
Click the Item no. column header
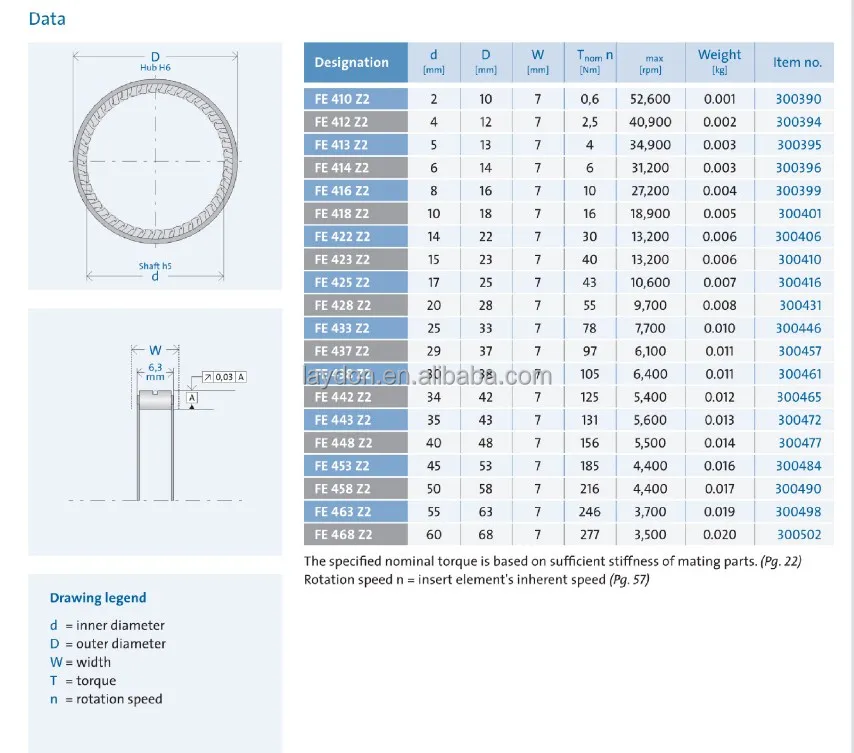pyautogui.click(x=797, y=62)
